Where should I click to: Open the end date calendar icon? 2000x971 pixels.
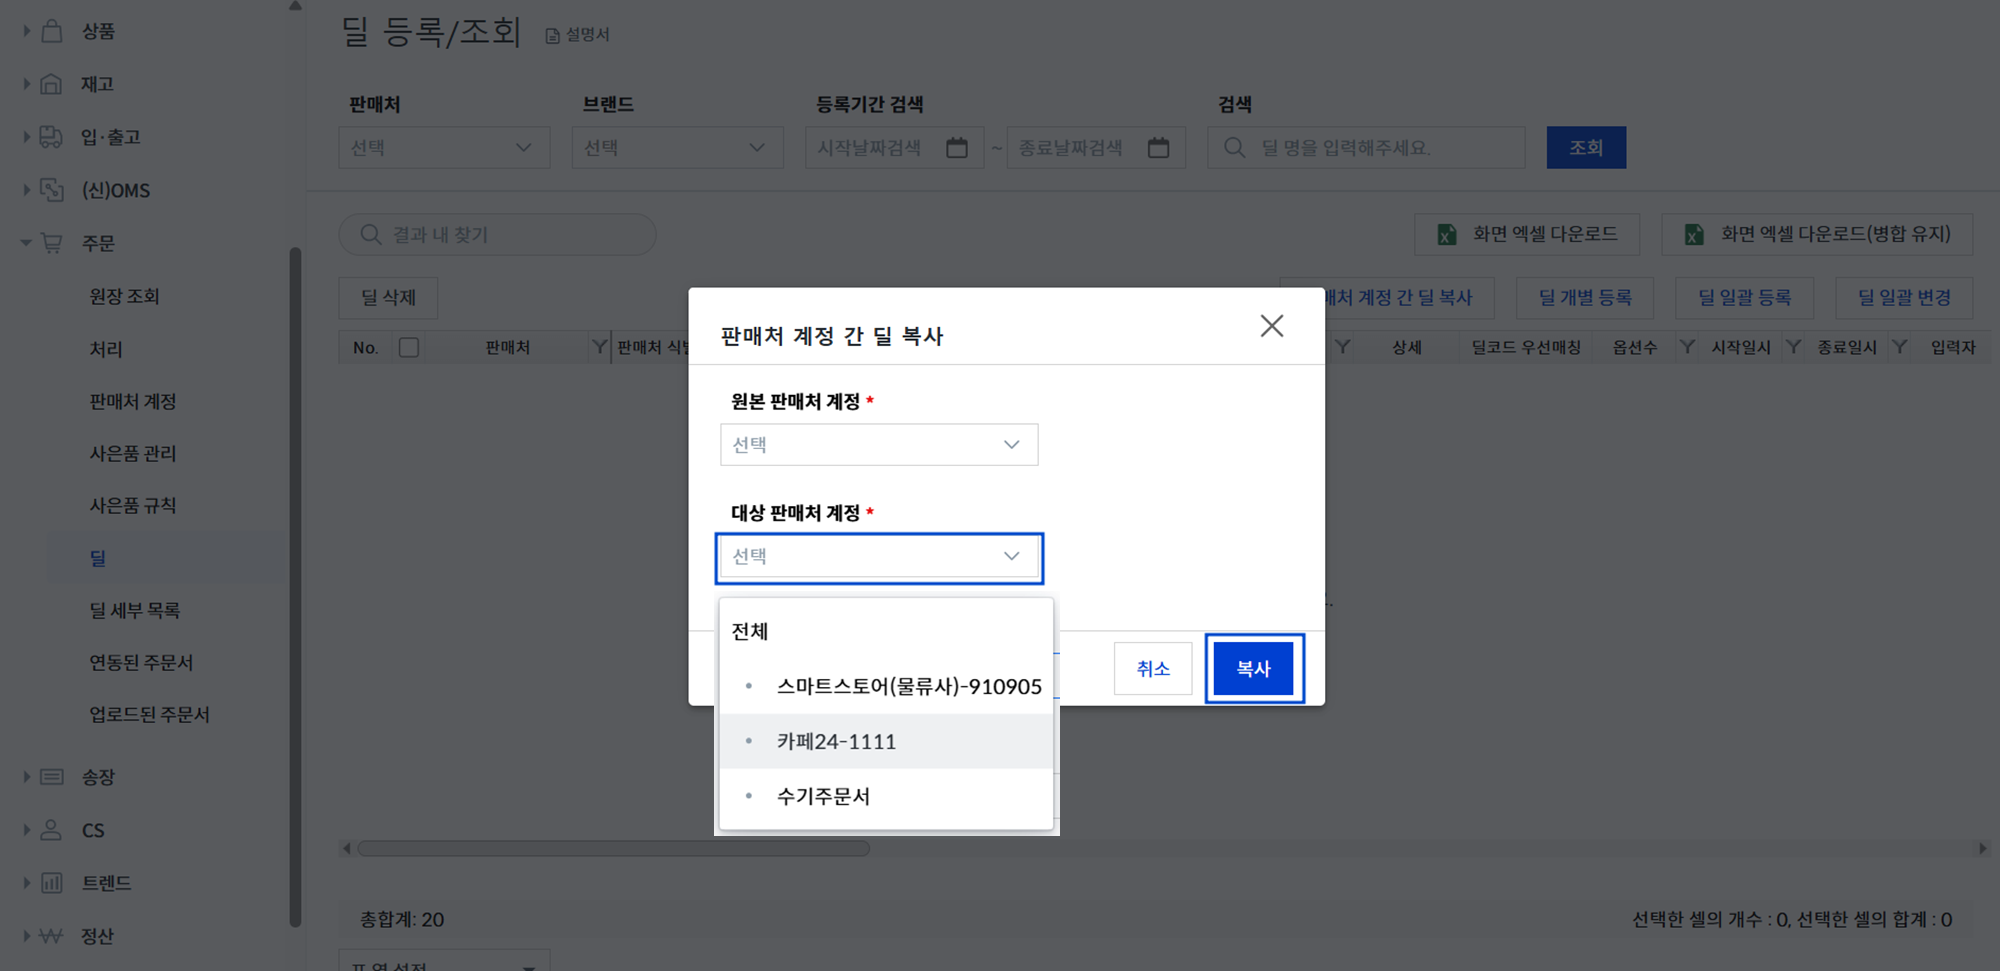(x=1158, y=148)
